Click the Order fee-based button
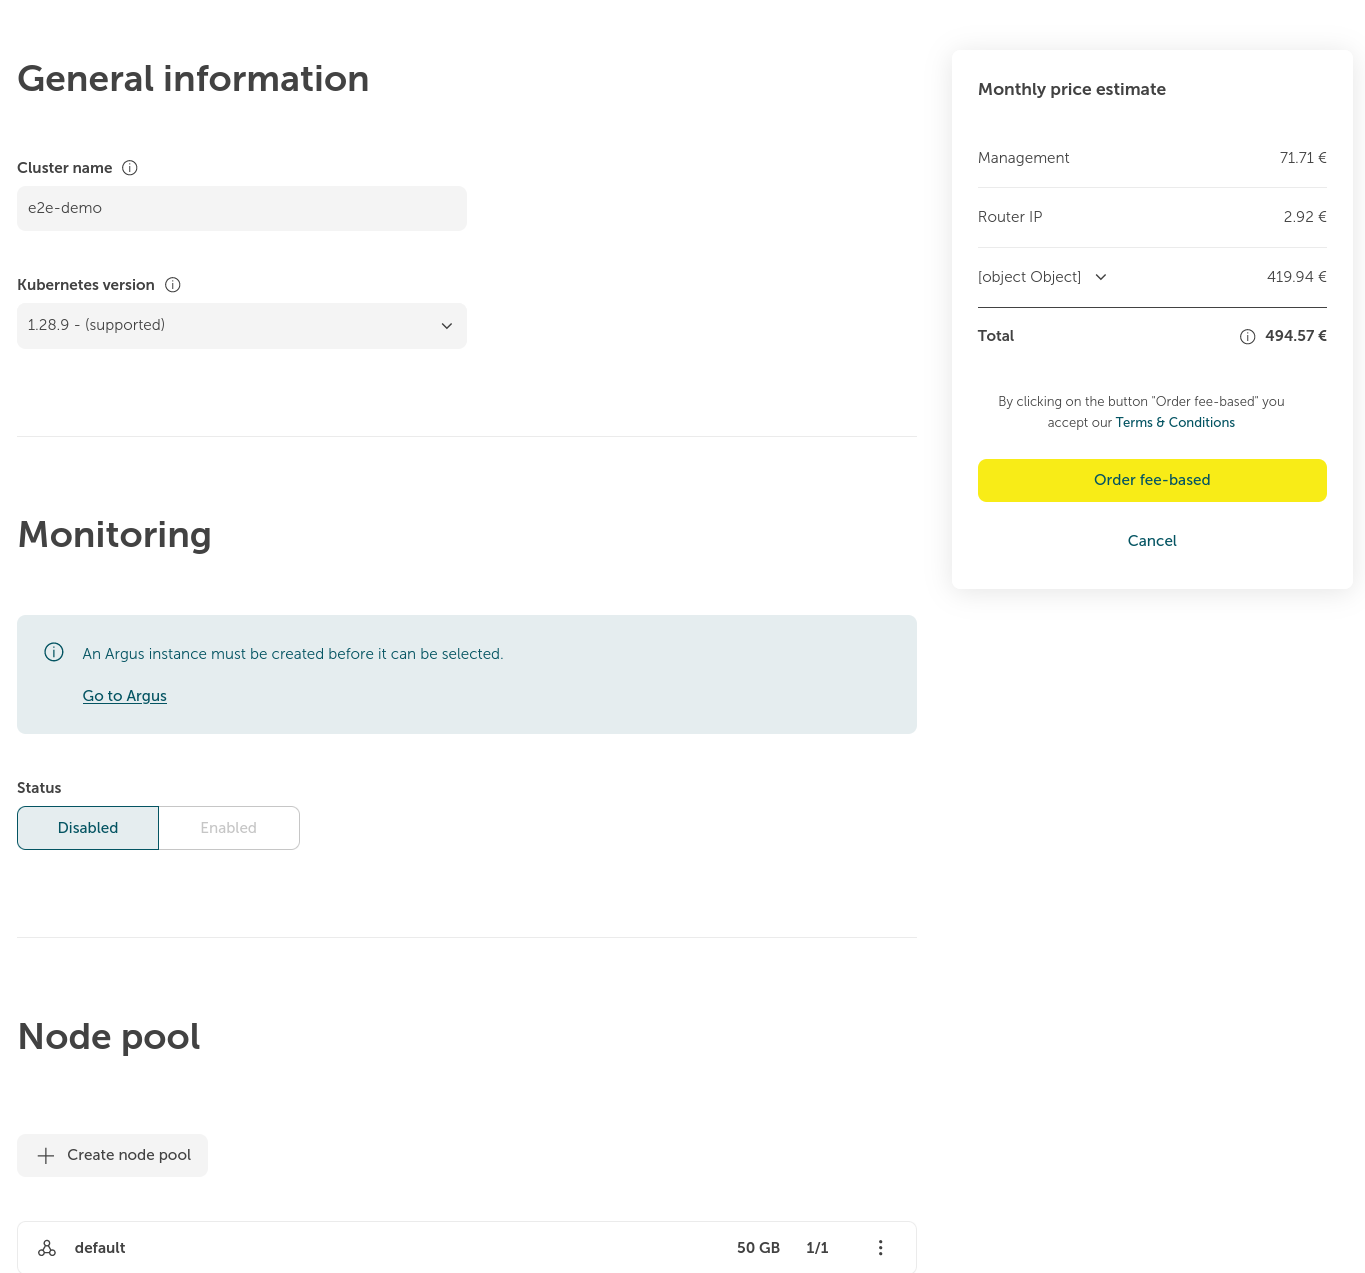The height and width of the screenshot is (1273, 1365). coord(1152,480)
